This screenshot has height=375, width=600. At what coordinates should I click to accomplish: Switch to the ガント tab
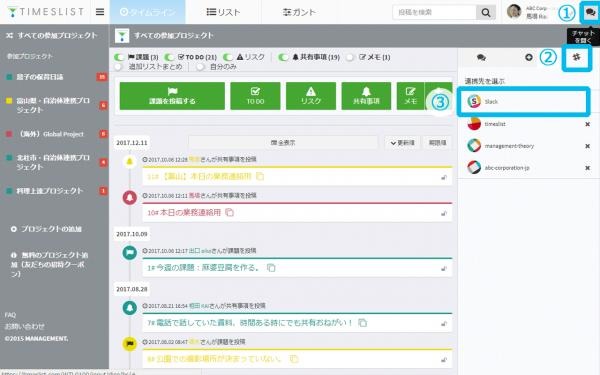tap(299, 12)
